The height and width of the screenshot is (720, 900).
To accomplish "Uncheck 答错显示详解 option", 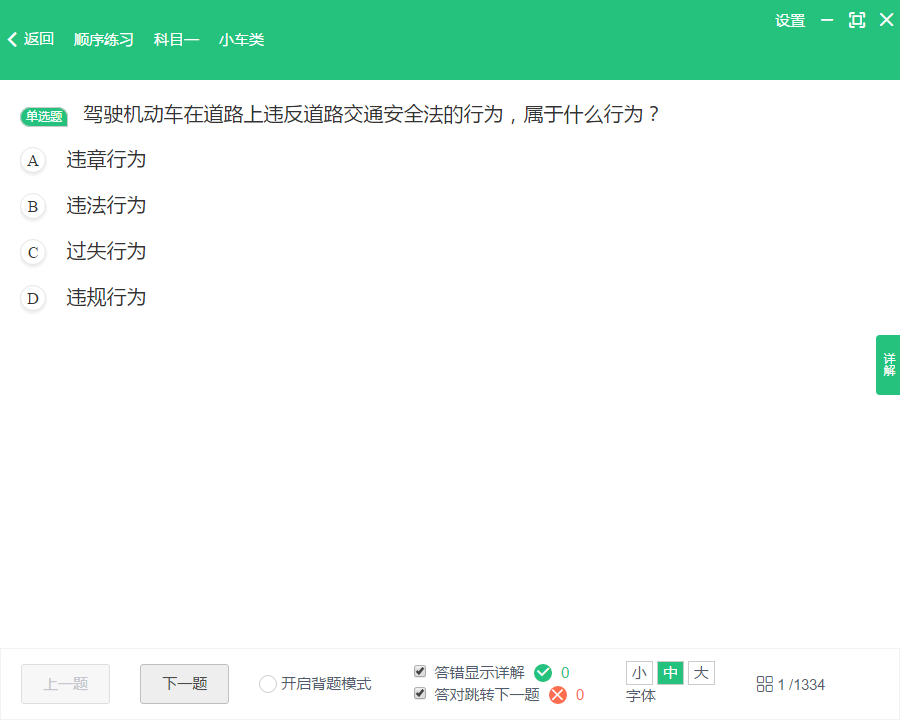I will pos(421,672).
